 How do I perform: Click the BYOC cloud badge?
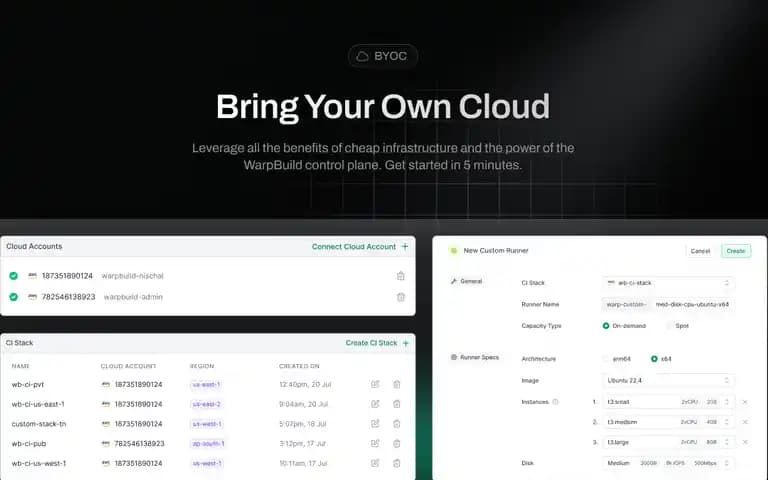tap(383, 56)
